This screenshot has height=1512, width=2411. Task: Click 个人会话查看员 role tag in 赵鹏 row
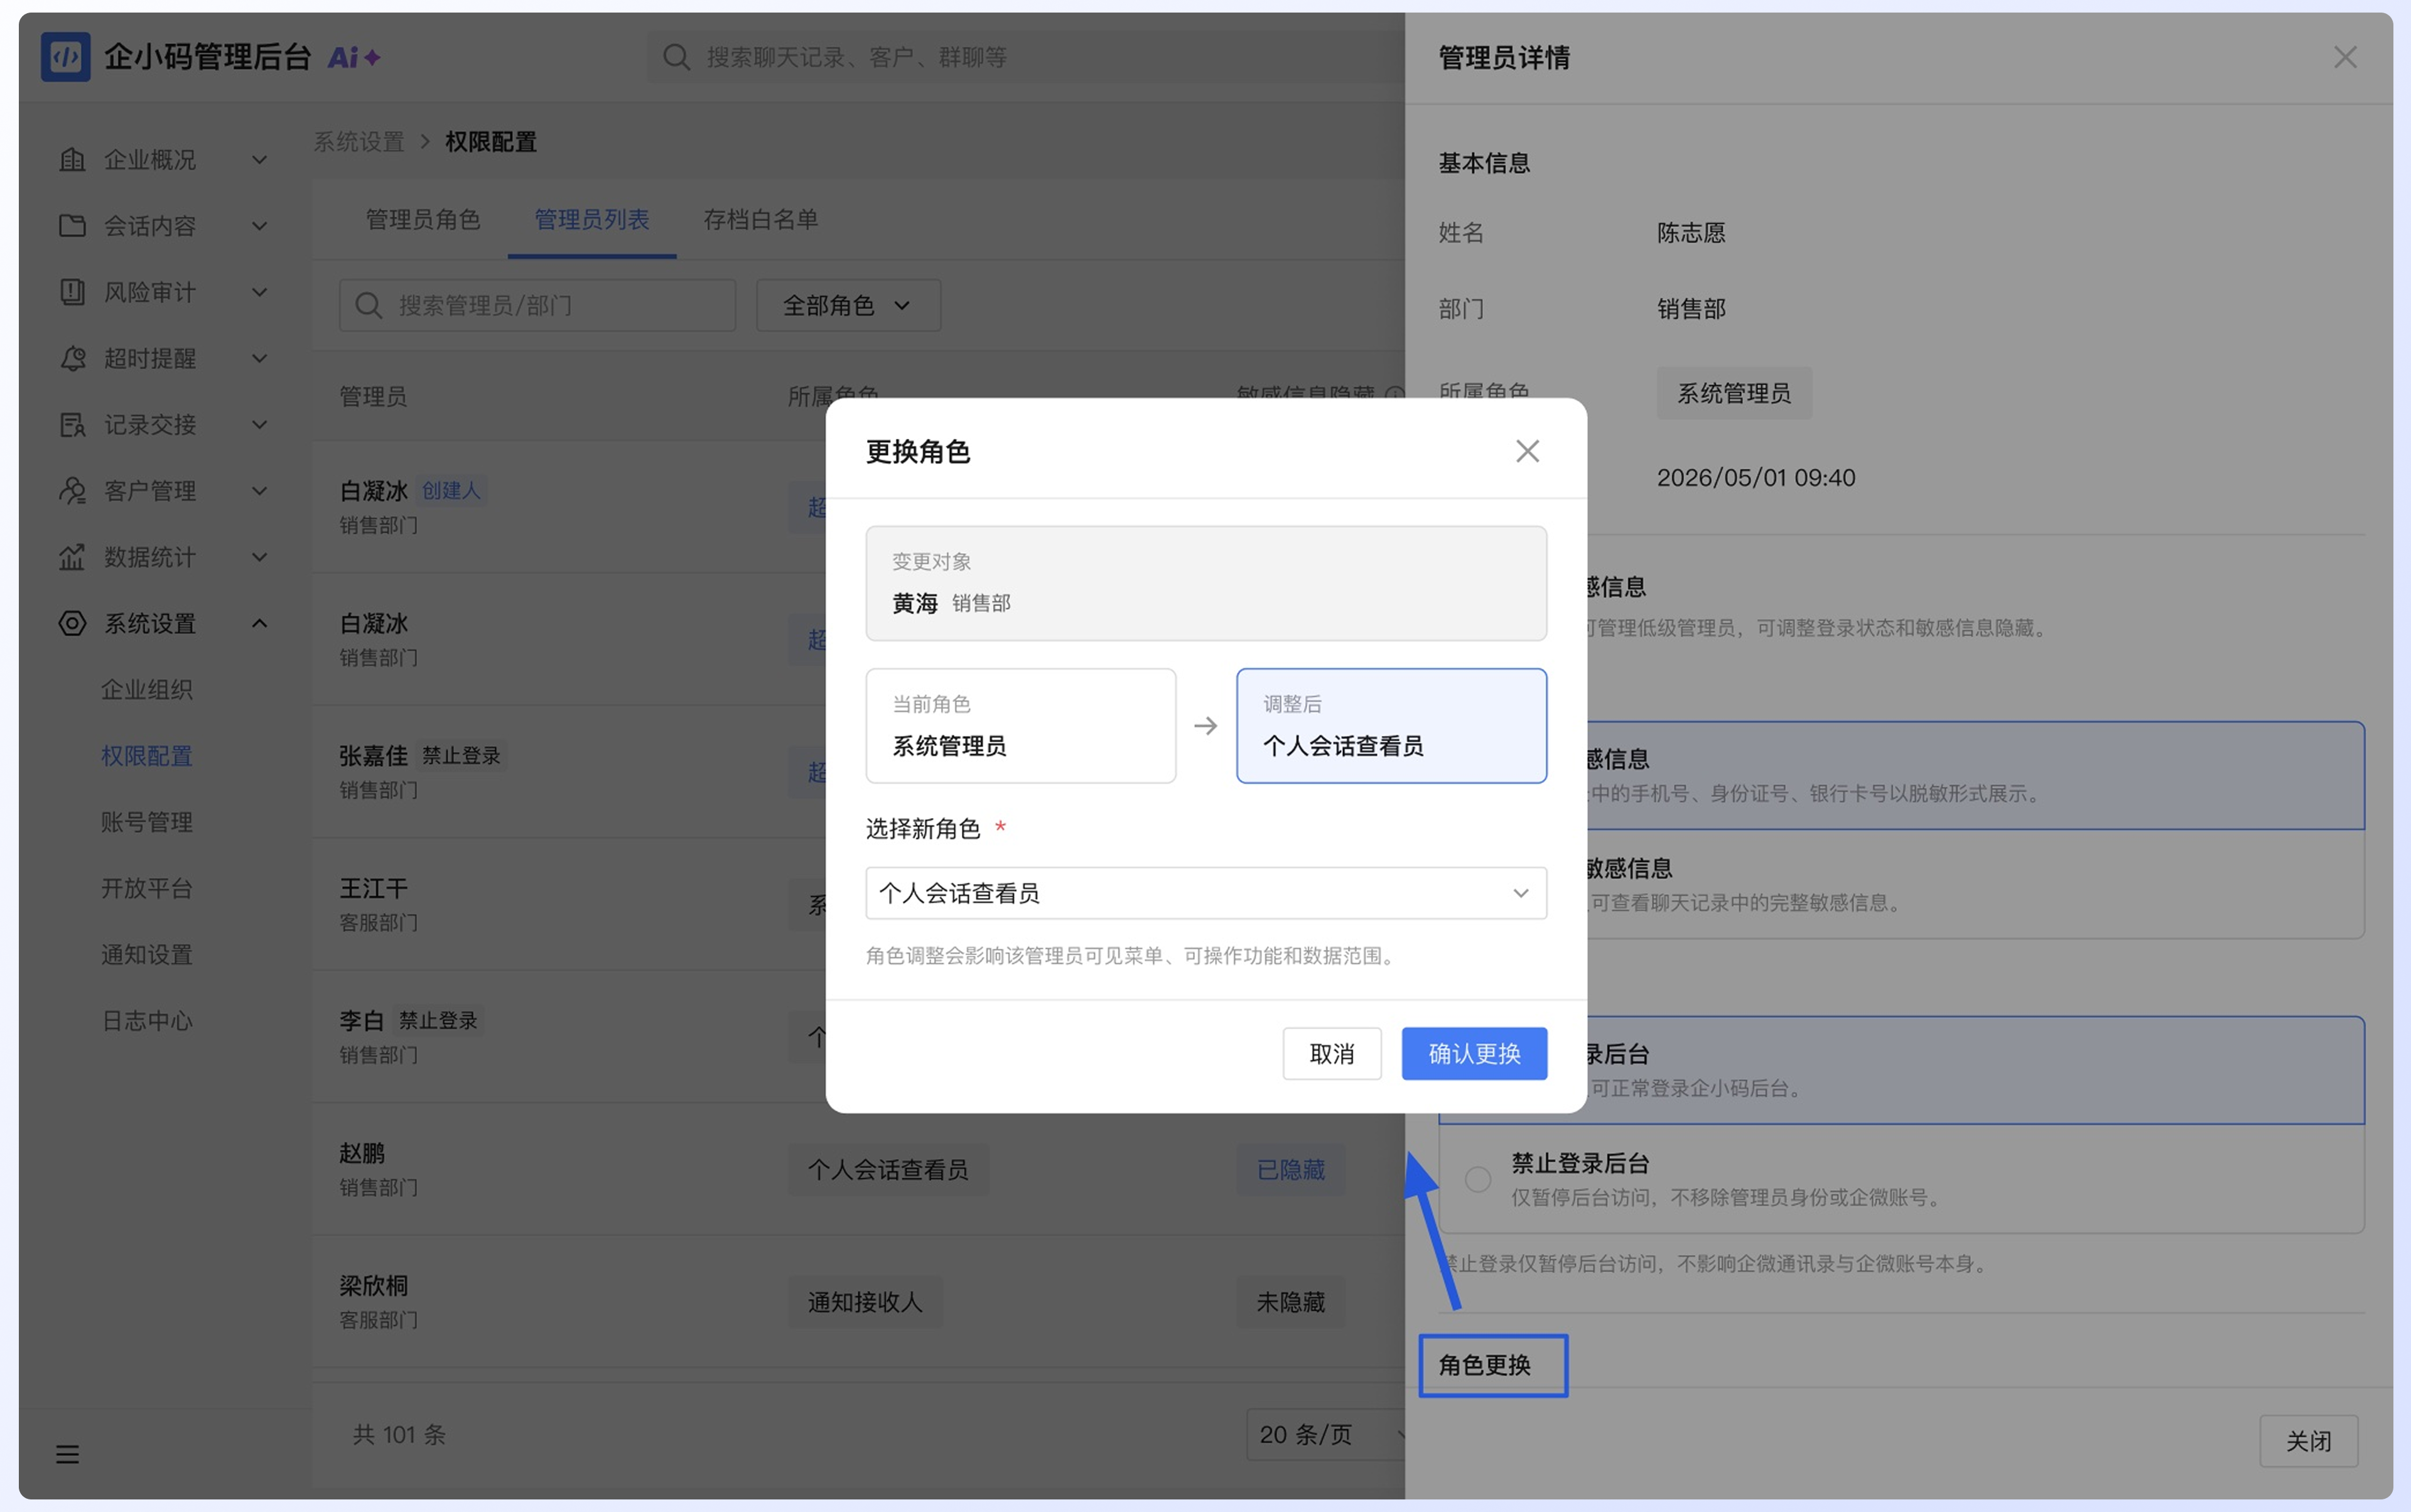coord(888,1169)
